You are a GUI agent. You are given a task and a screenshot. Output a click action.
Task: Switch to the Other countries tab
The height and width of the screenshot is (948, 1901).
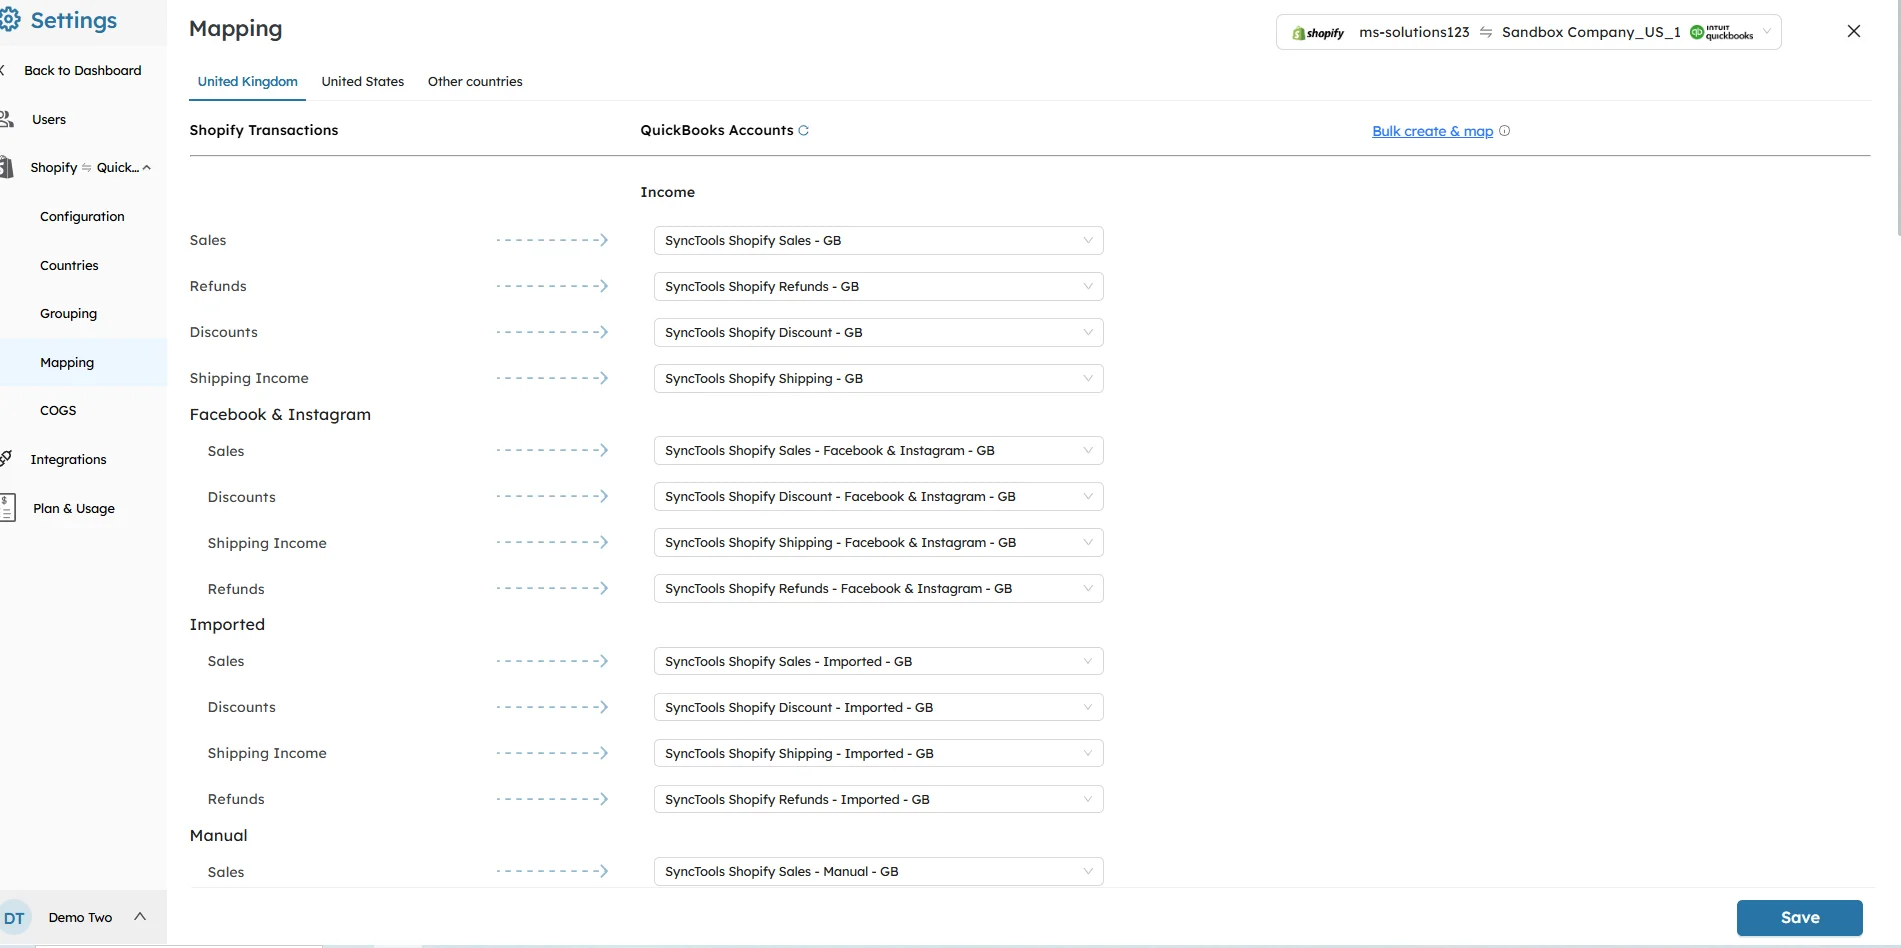pyautogui.click(x=475, y=81)
